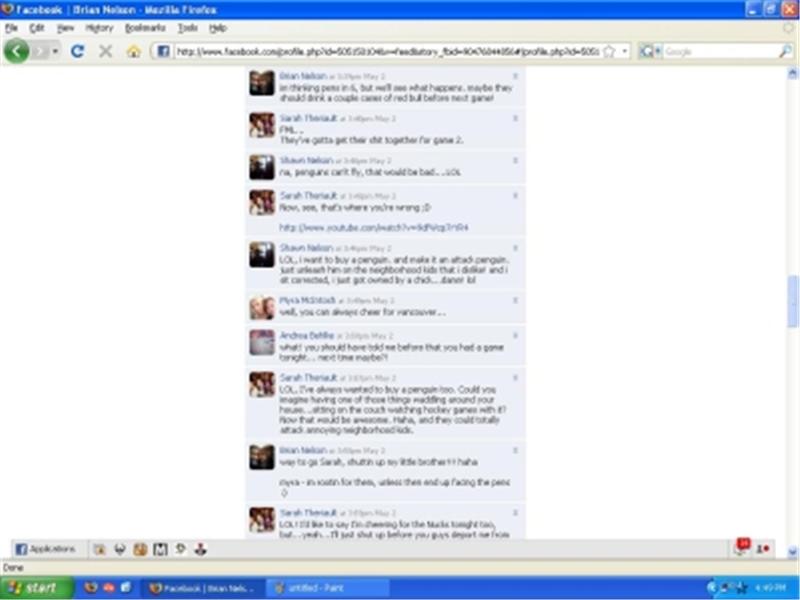Click the volume icon in the system tray

(x=714, y=586)
